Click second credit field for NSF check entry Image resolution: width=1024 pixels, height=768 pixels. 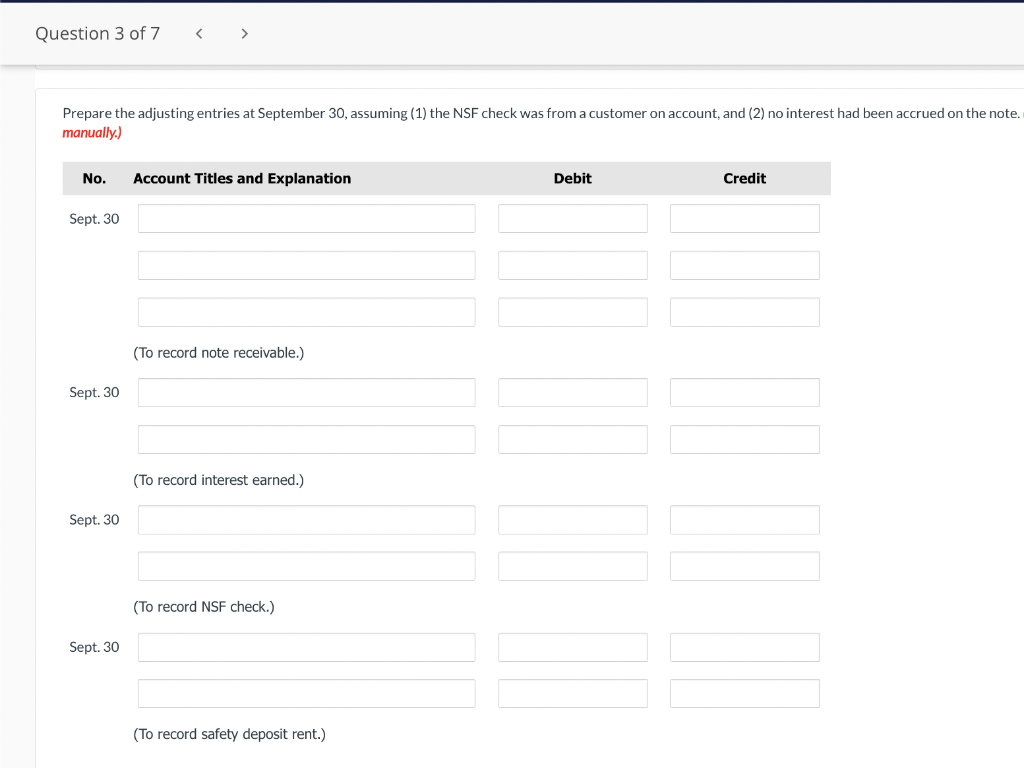coord(744,566)
